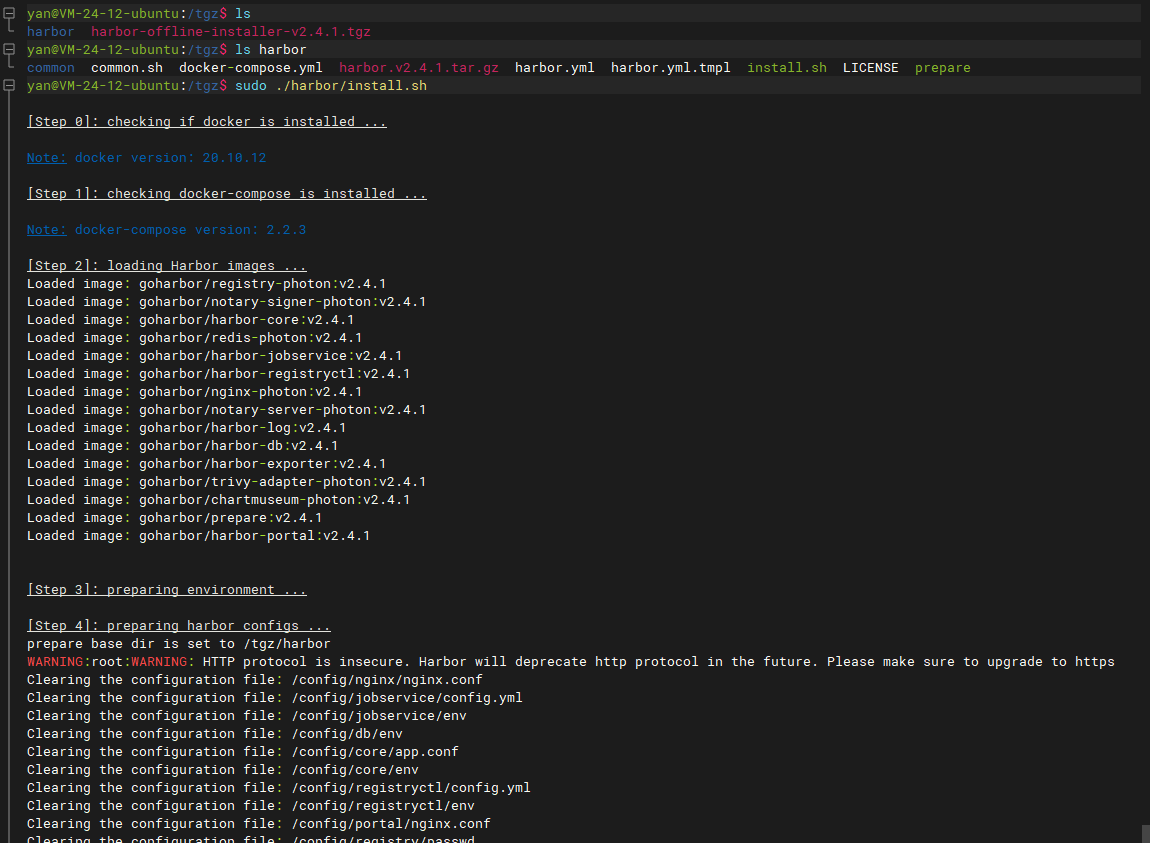The image size is (1150, 843).
Task: Click the goharbor/notary-server-photon:v2.4.1 line
Action: pos(227,409)
